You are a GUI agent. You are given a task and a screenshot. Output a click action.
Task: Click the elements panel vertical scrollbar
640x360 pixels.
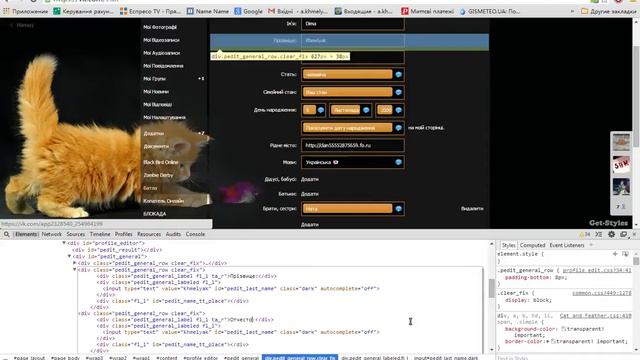coord(491,289)
